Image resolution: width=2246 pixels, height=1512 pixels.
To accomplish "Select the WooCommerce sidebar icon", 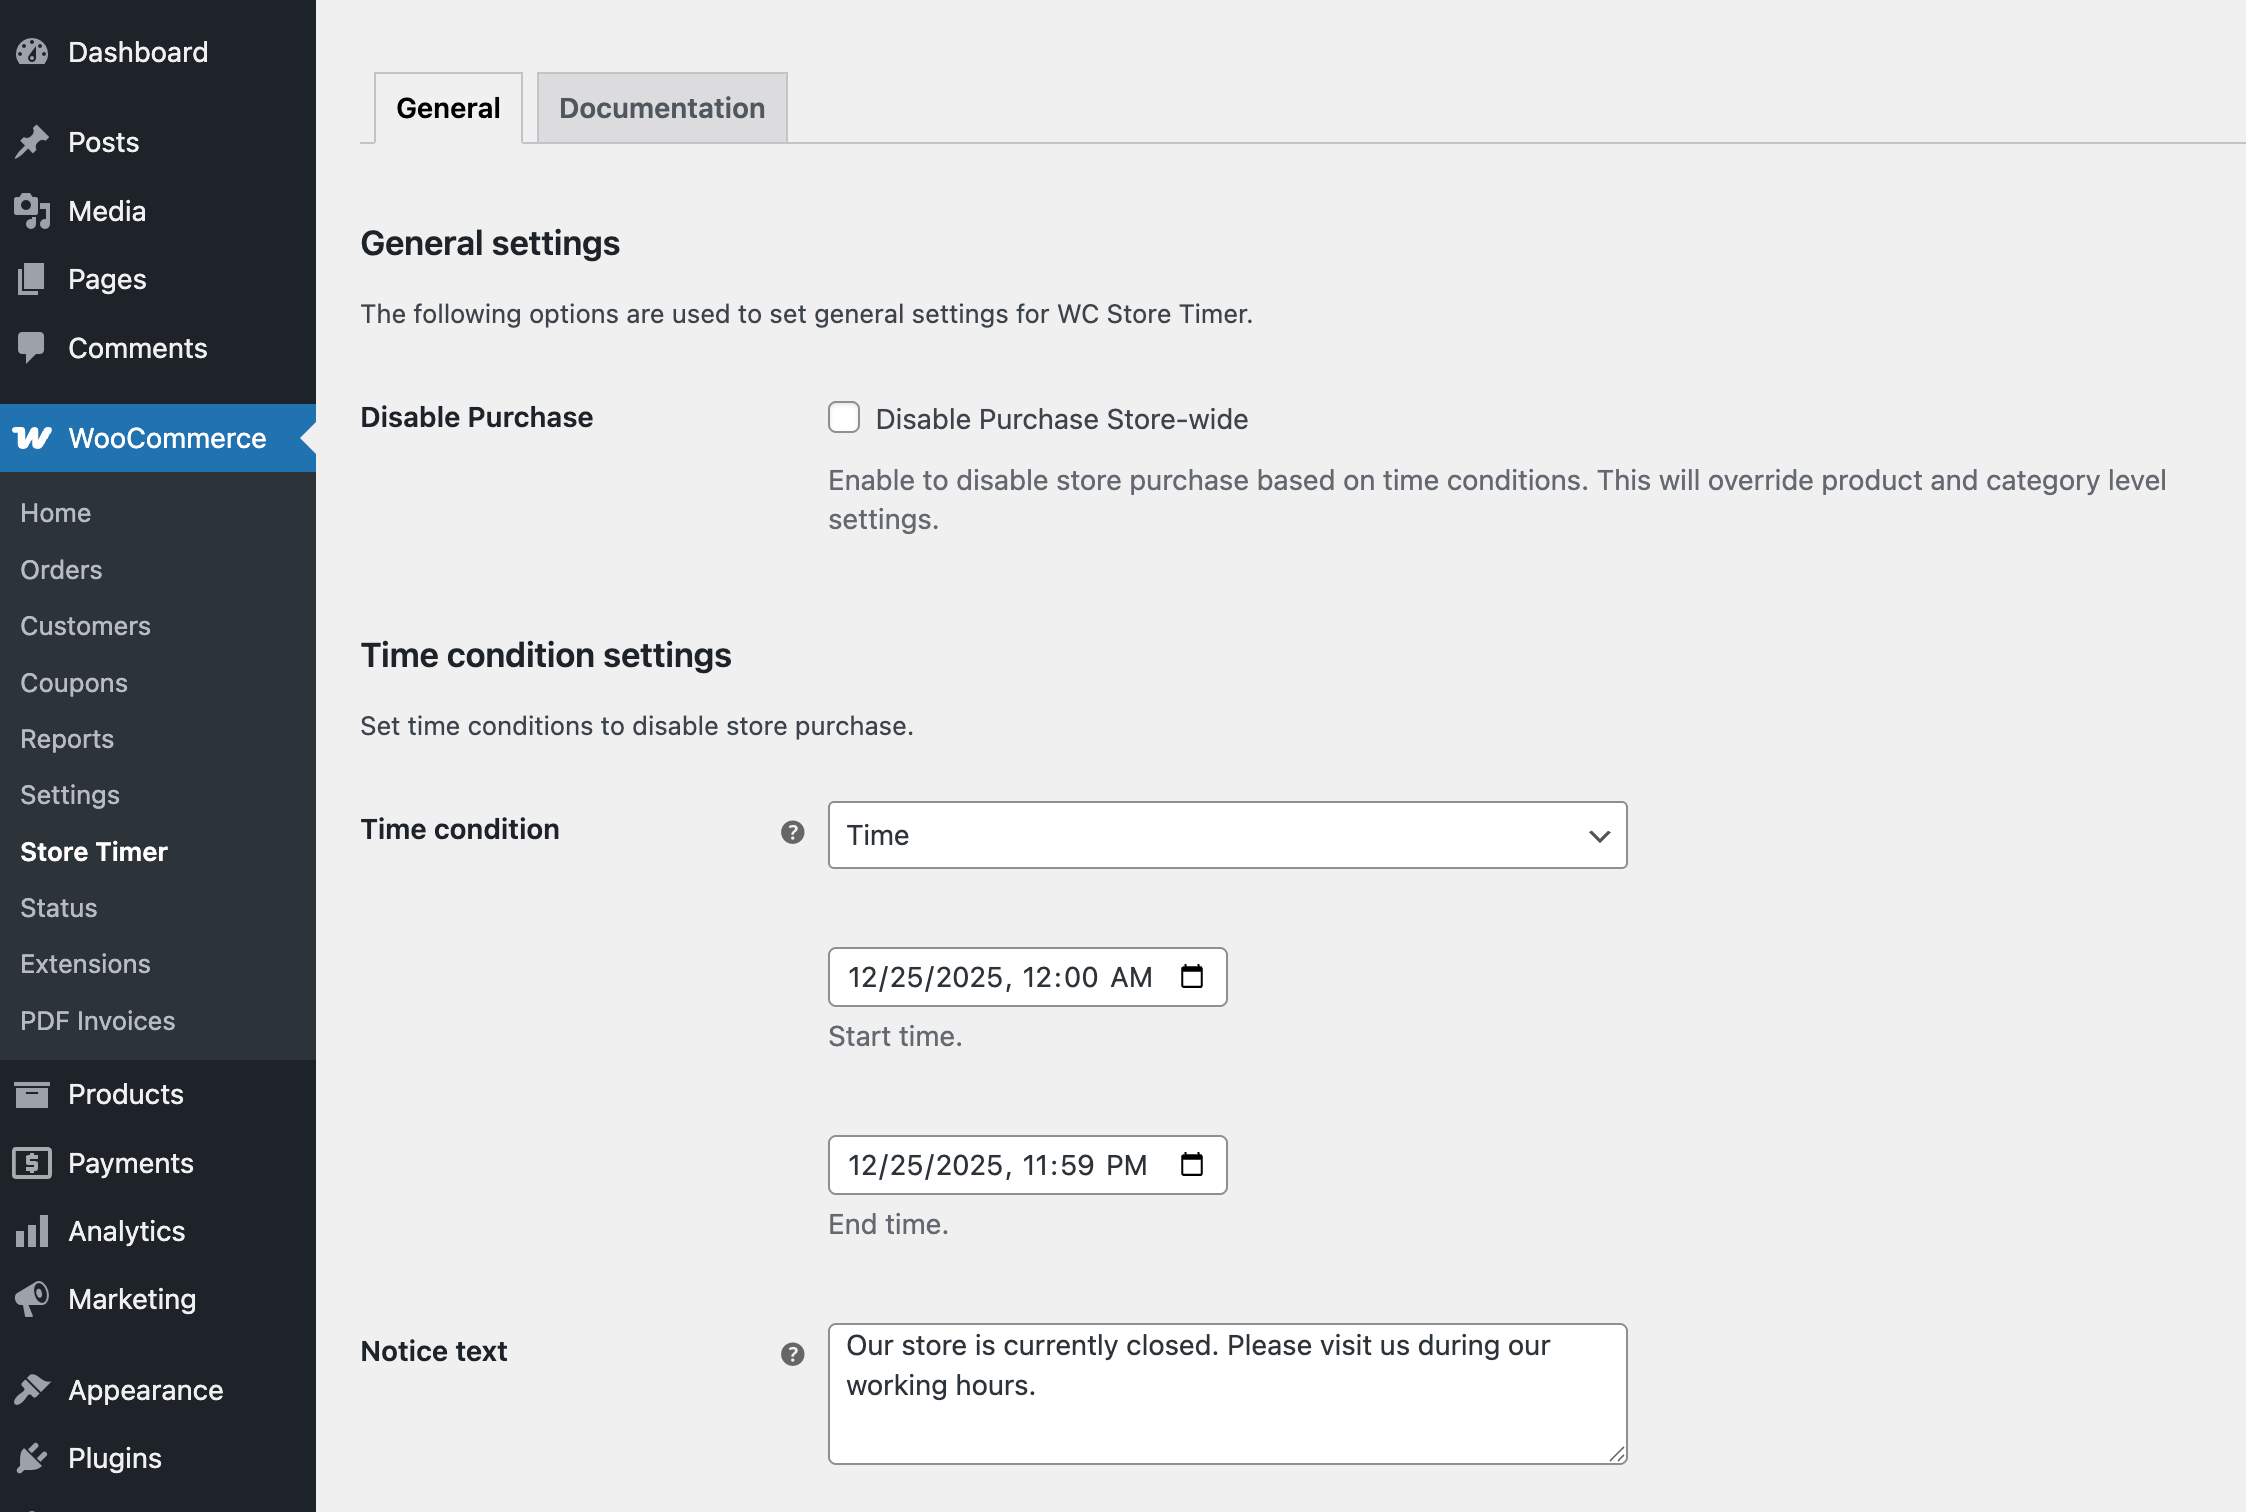I will click(x=31, y=438).
